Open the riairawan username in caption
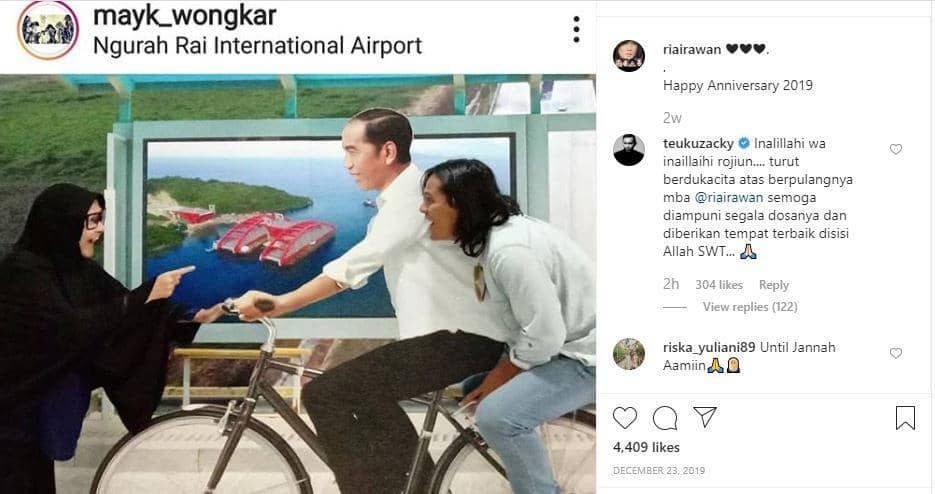Image resolution: width=935 pixels, height=494 pixels. coord(692,50)
